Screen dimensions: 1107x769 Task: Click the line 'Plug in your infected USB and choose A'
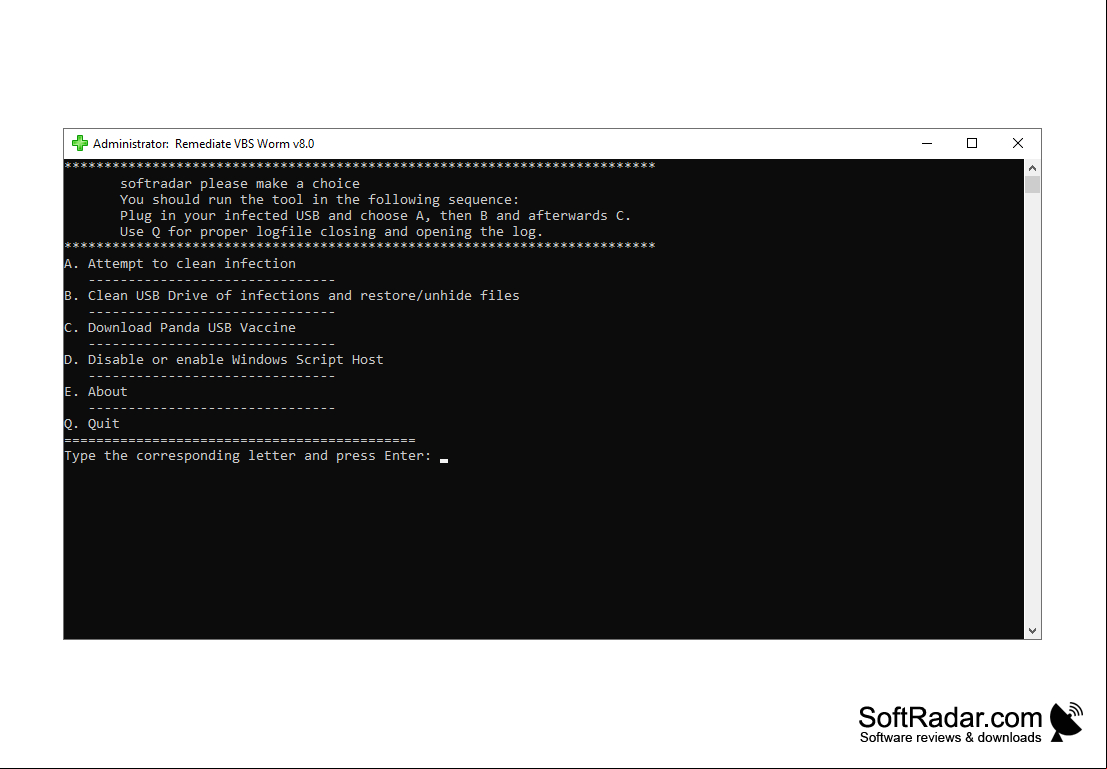(x=376, y=215)
